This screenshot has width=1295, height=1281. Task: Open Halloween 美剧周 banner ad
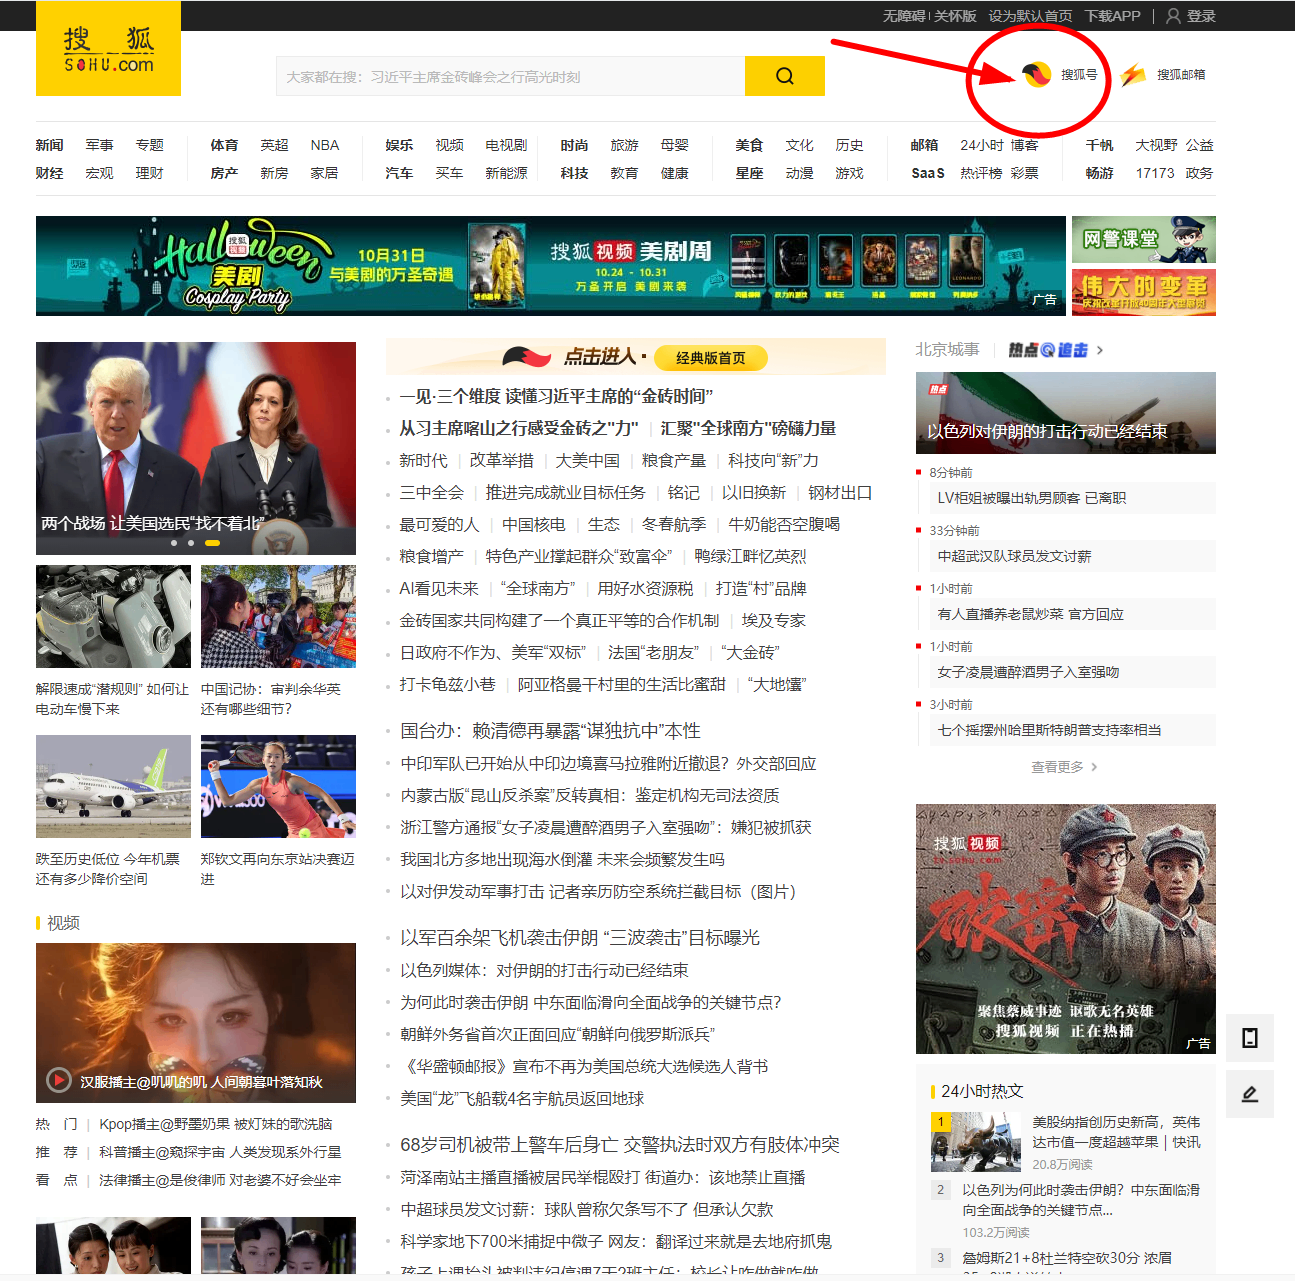551,266
